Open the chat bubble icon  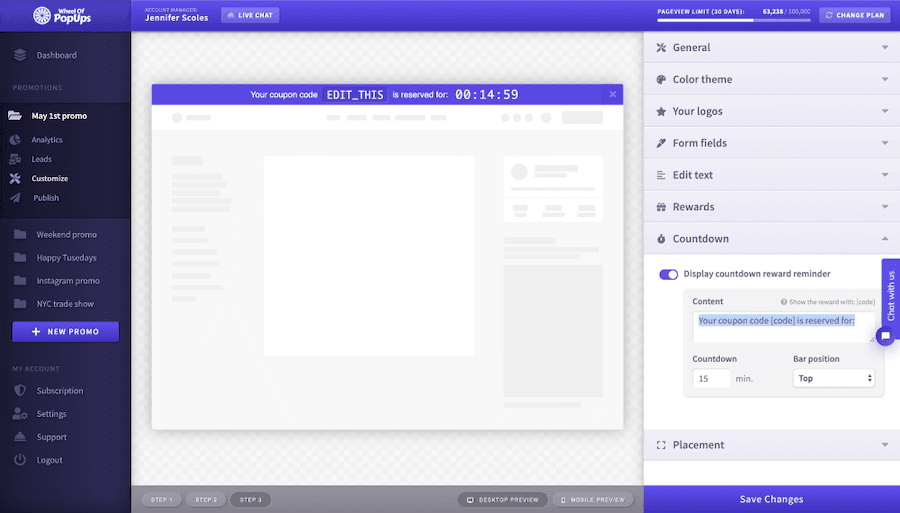(885, 336)
